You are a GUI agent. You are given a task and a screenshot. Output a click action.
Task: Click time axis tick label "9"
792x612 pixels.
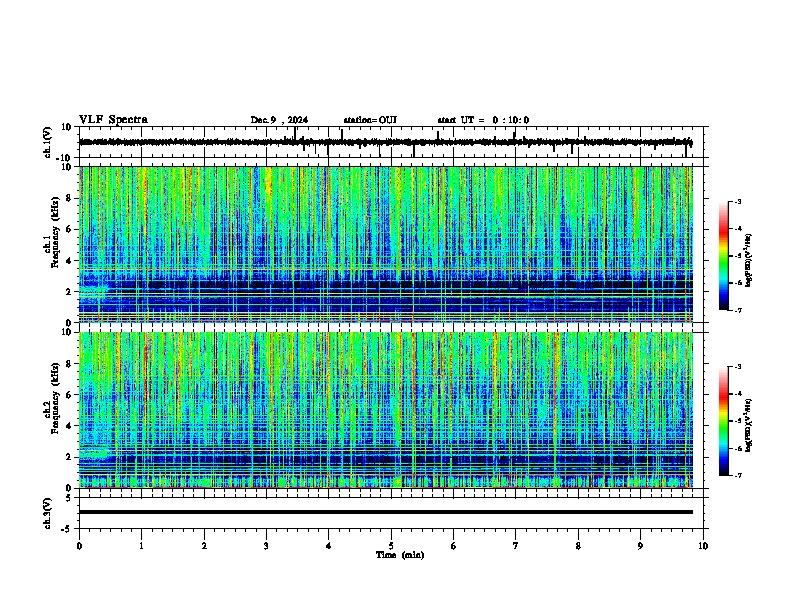(x=640, y=546)
